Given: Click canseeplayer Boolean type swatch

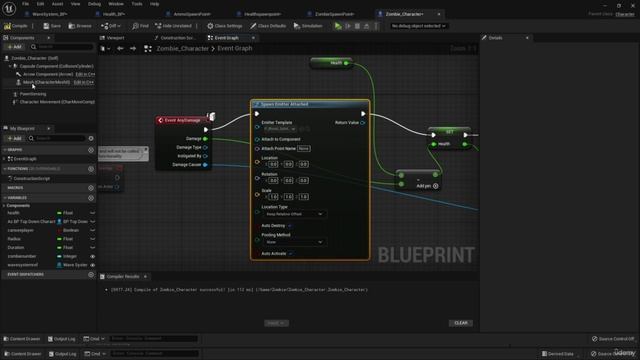Looking at the screenshot, I should 59,231.
